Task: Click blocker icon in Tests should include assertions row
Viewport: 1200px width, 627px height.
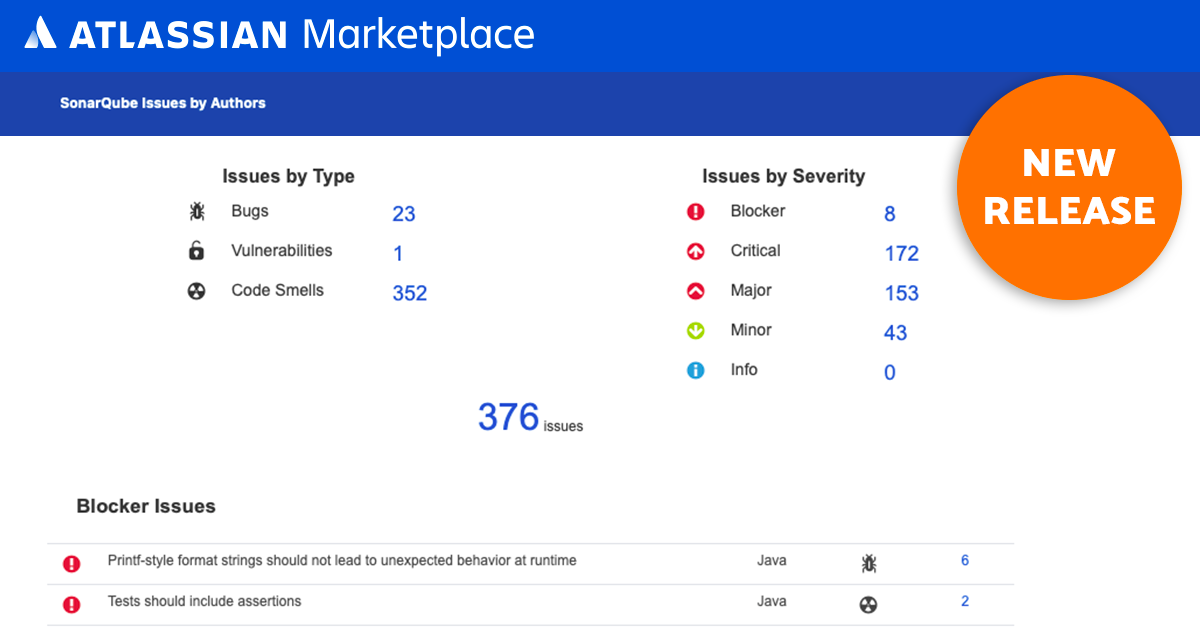Action: tap(71, 604)
